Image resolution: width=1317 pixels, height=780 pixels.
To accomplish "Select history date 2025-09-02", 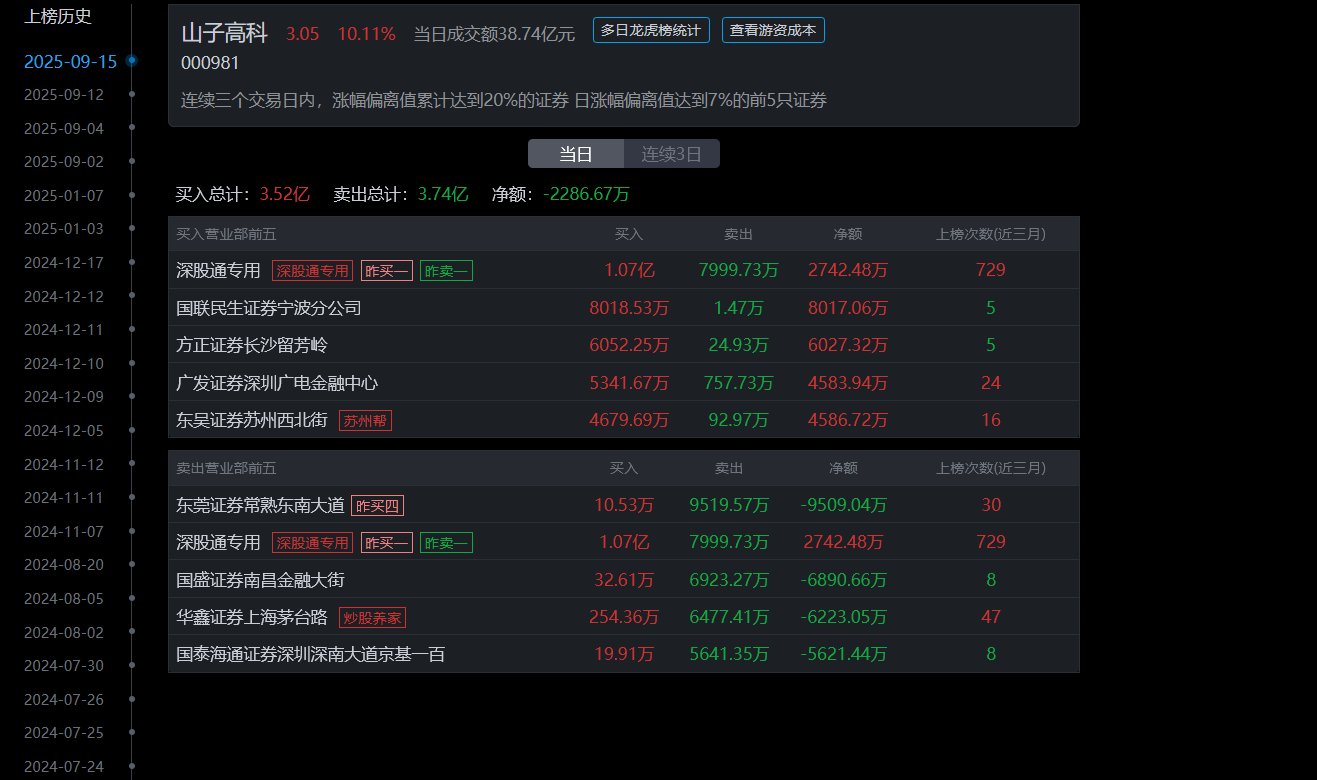I will (x=64, y=161).
